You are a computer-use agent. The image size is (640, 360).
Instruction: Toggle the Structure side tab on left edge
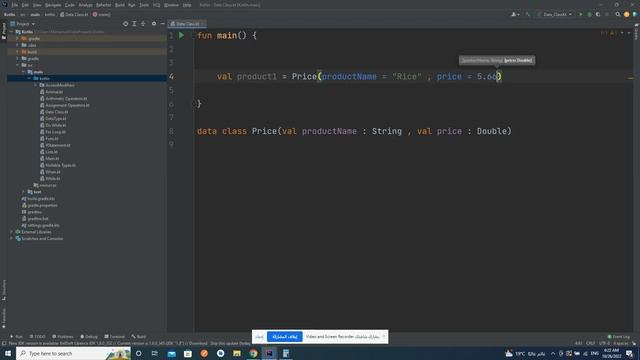[x=4, y=290]
